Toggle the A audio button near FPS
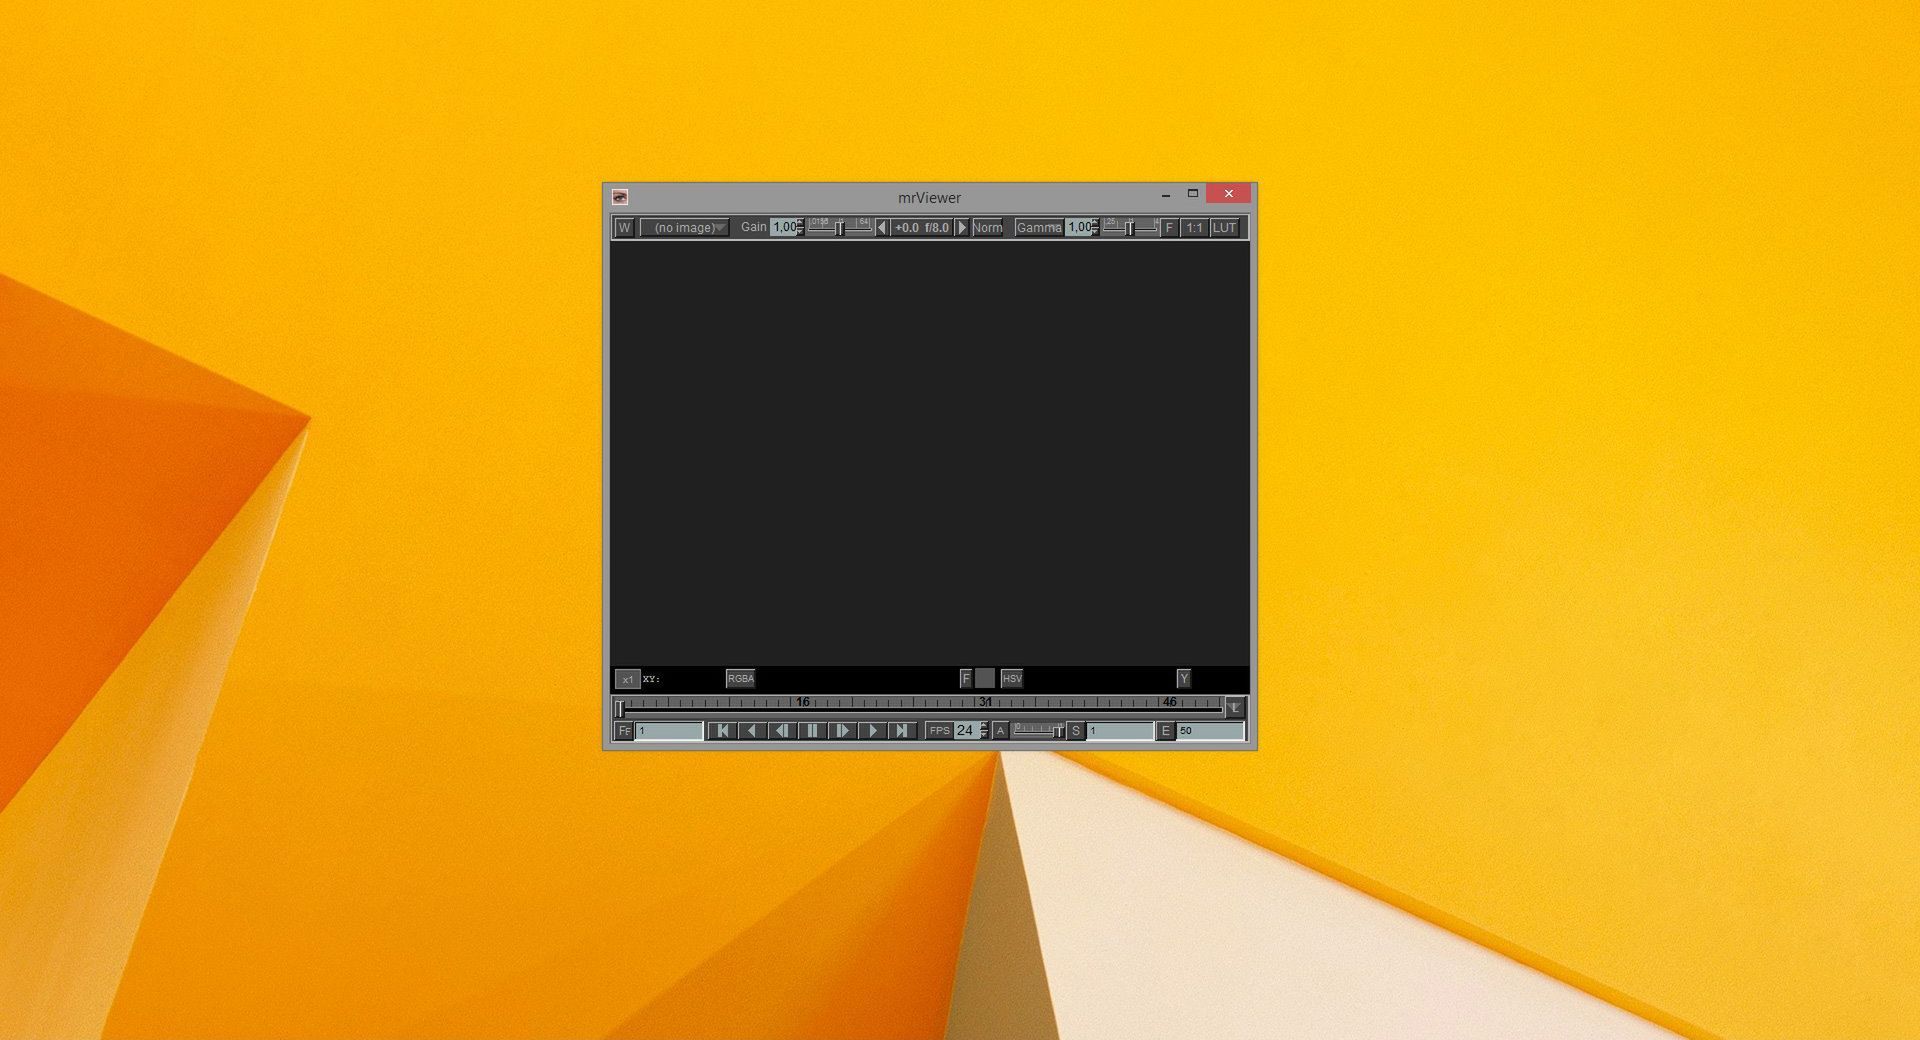Image resolution: width=1920 pixels, height=1040 pixels. tap(999, 730)
